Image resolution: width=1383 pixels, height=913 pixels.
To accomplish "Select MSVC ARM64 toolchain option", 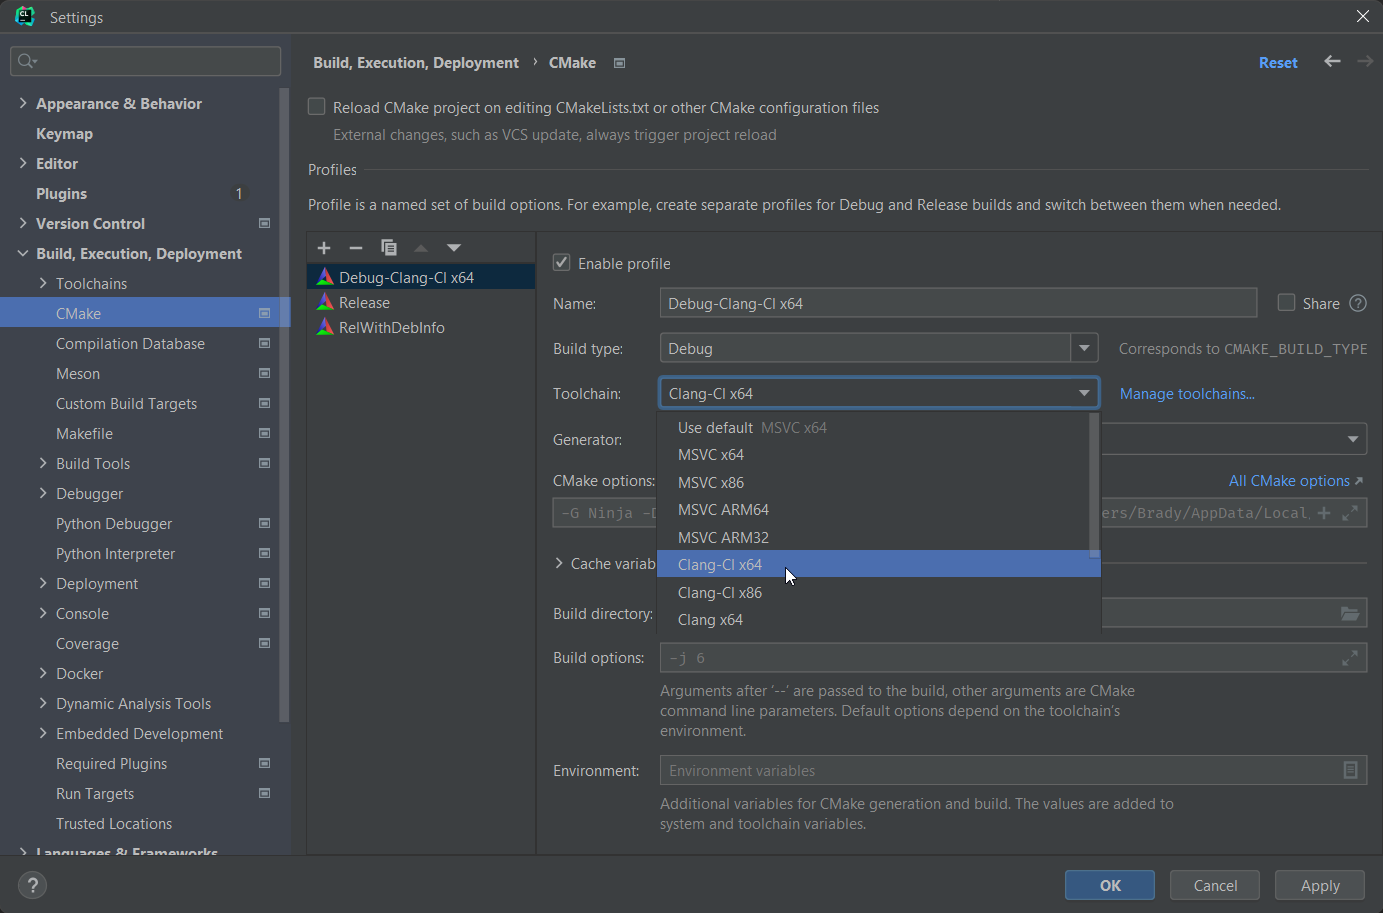I will [873, 510].
